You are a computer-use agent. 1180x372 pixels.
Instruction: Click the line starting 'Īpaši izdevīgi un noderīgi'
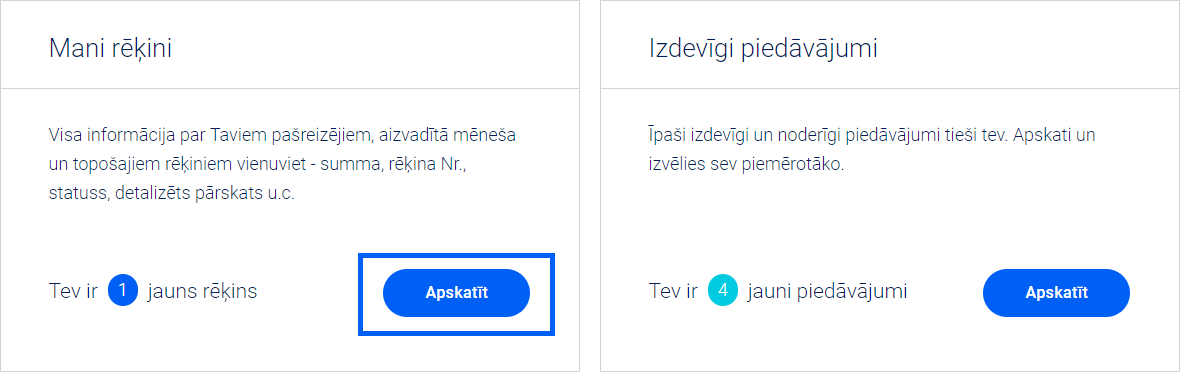(872, 136)
